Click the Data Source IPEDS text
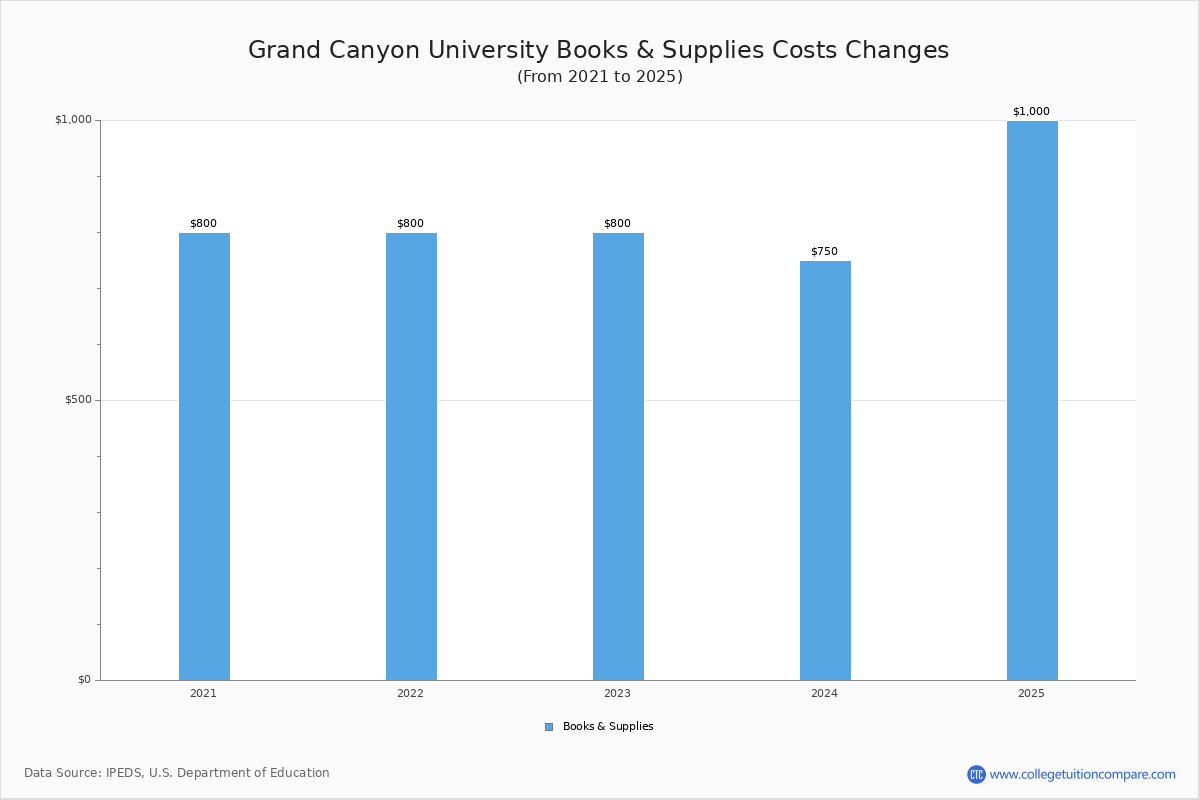1200x800 pixels. [x=177, y=773]
